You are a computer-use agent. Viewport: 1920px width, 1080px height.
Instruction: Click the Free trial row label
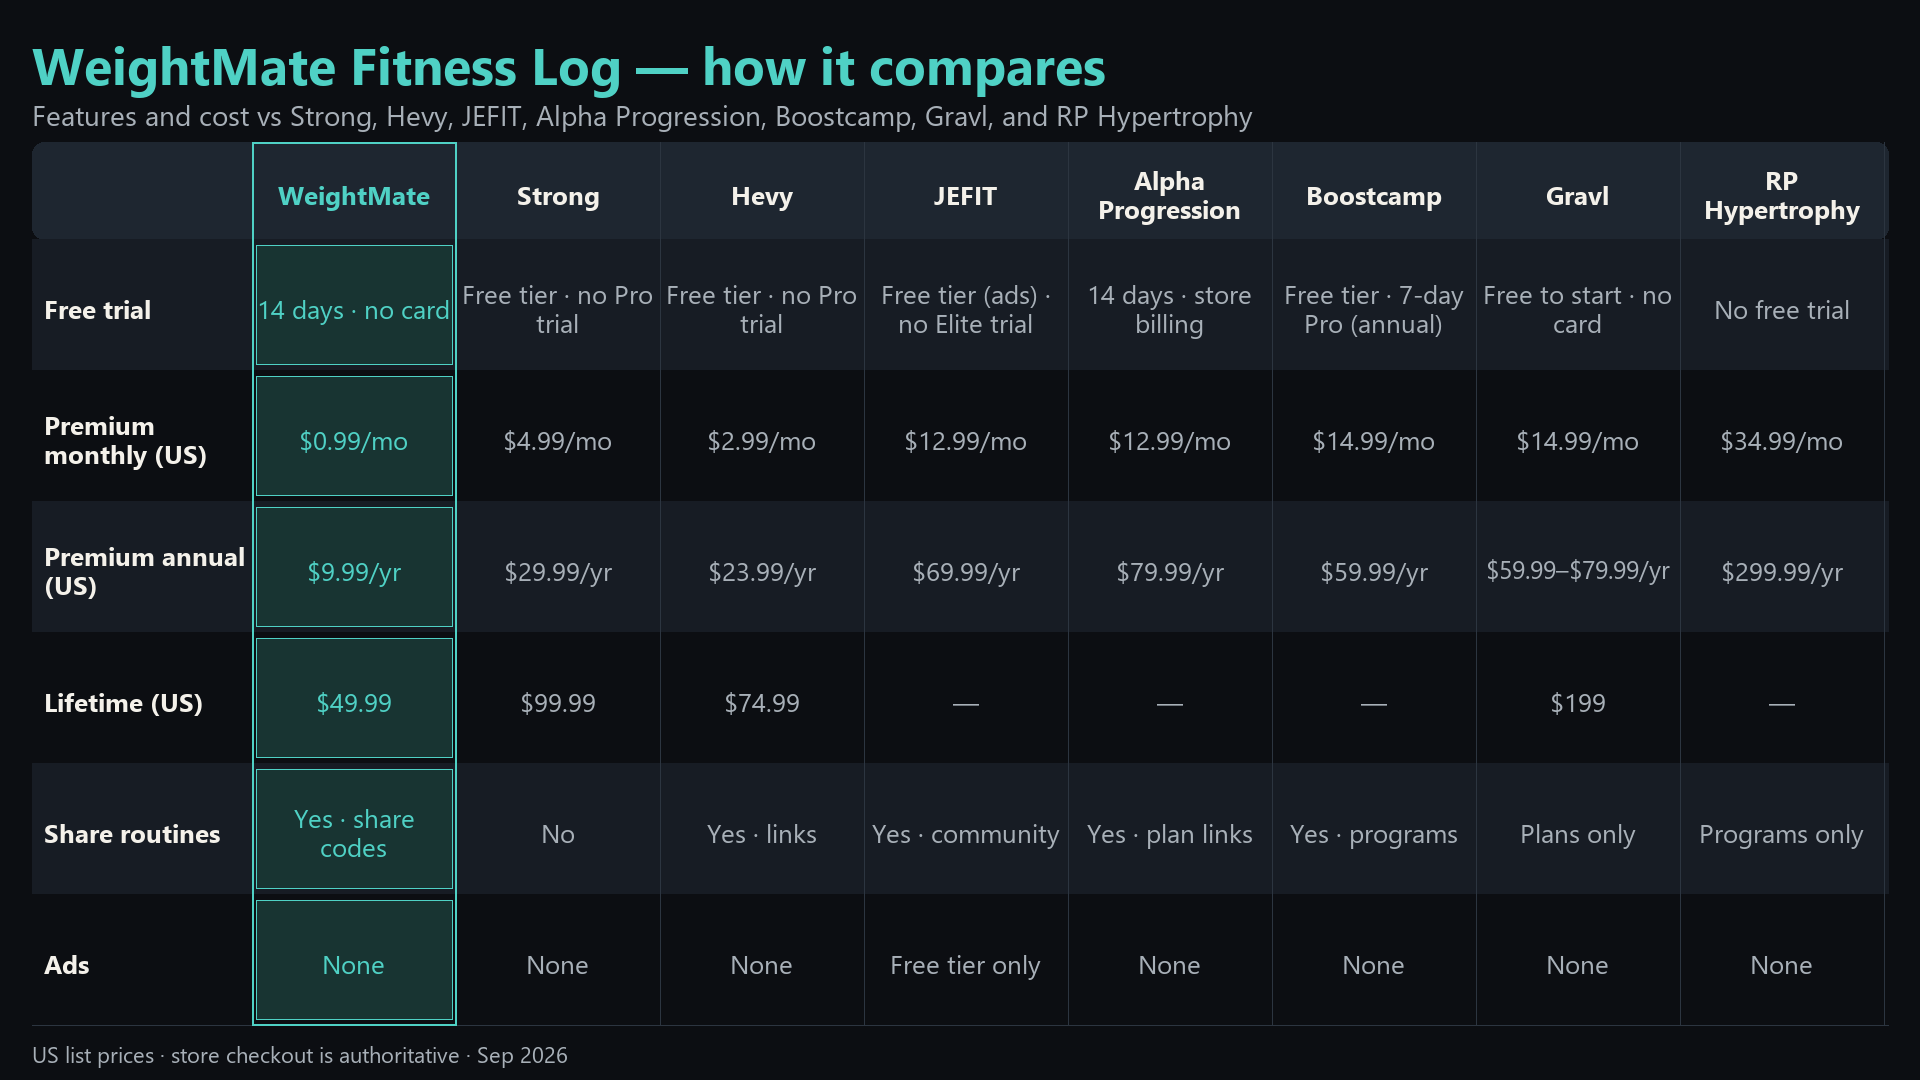[x=98, y=310]
